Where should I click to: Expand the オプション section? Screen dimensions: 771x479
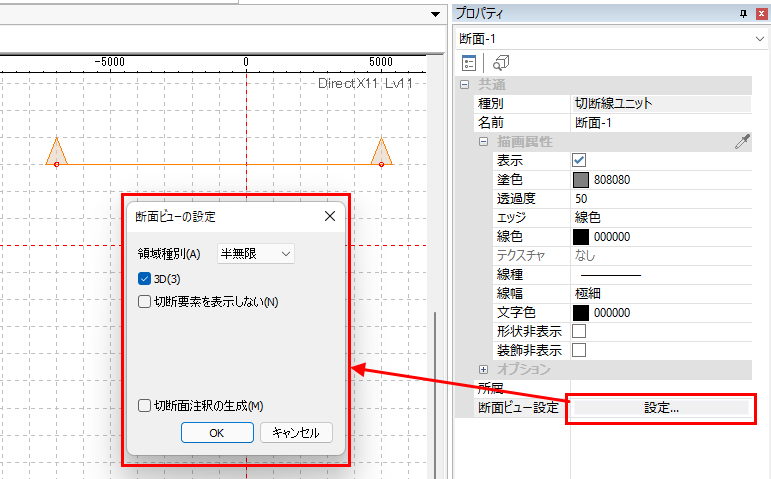(484, 370)
